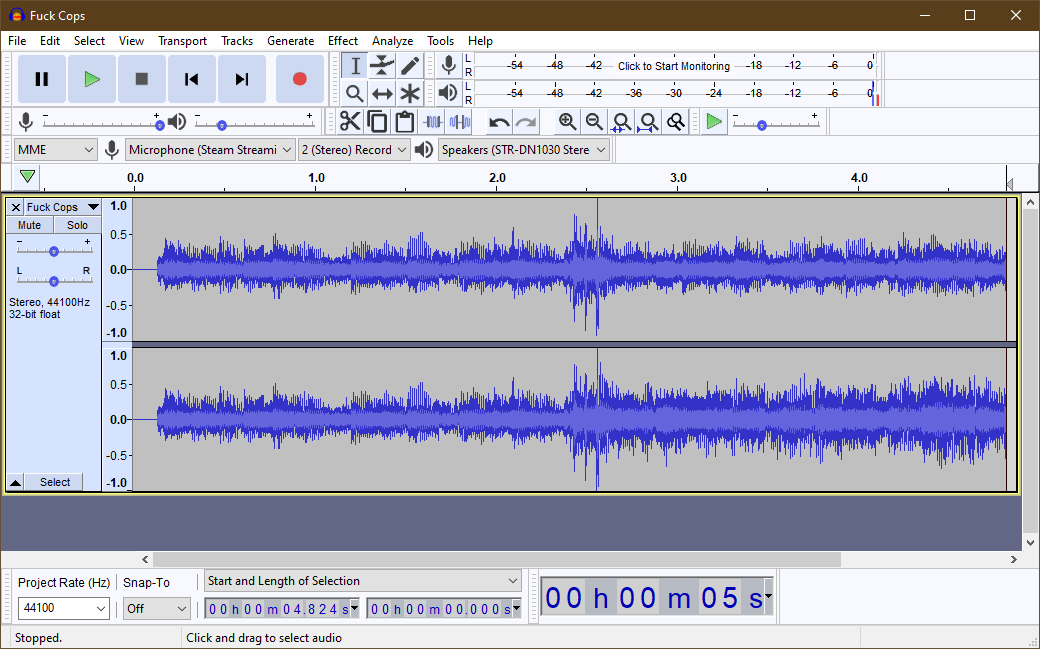
Task: Collapse the track with the bottom-left arrow
Action: (x=15, y=483)
